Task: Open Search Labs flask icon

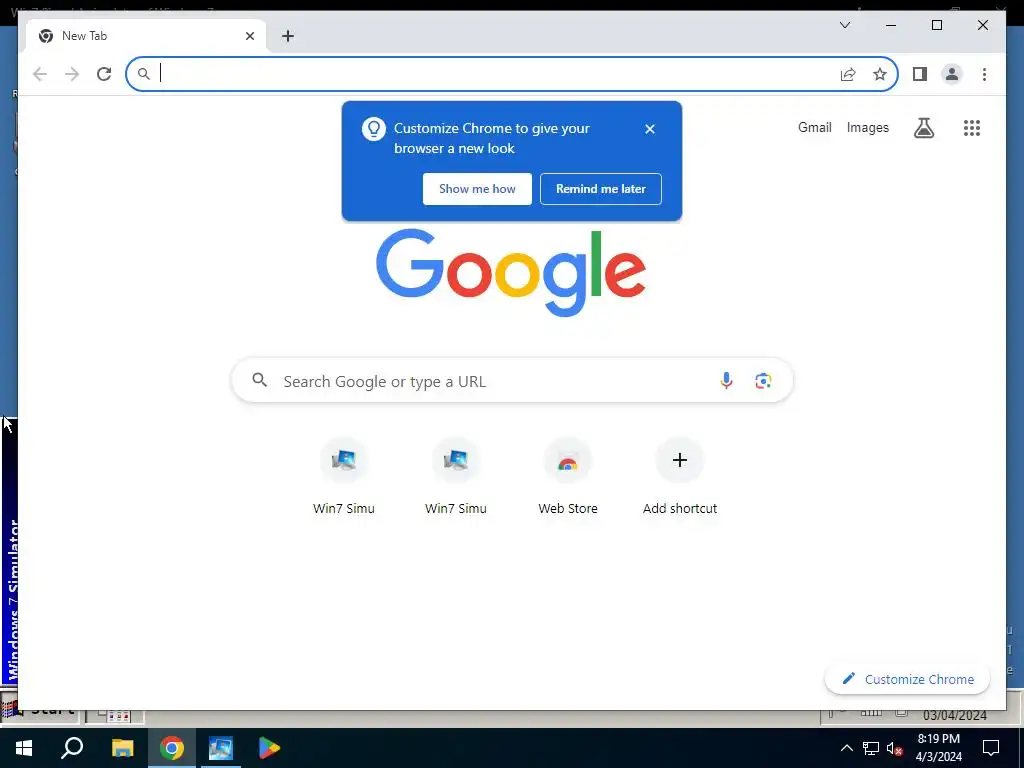Action: tap(923, 128)
